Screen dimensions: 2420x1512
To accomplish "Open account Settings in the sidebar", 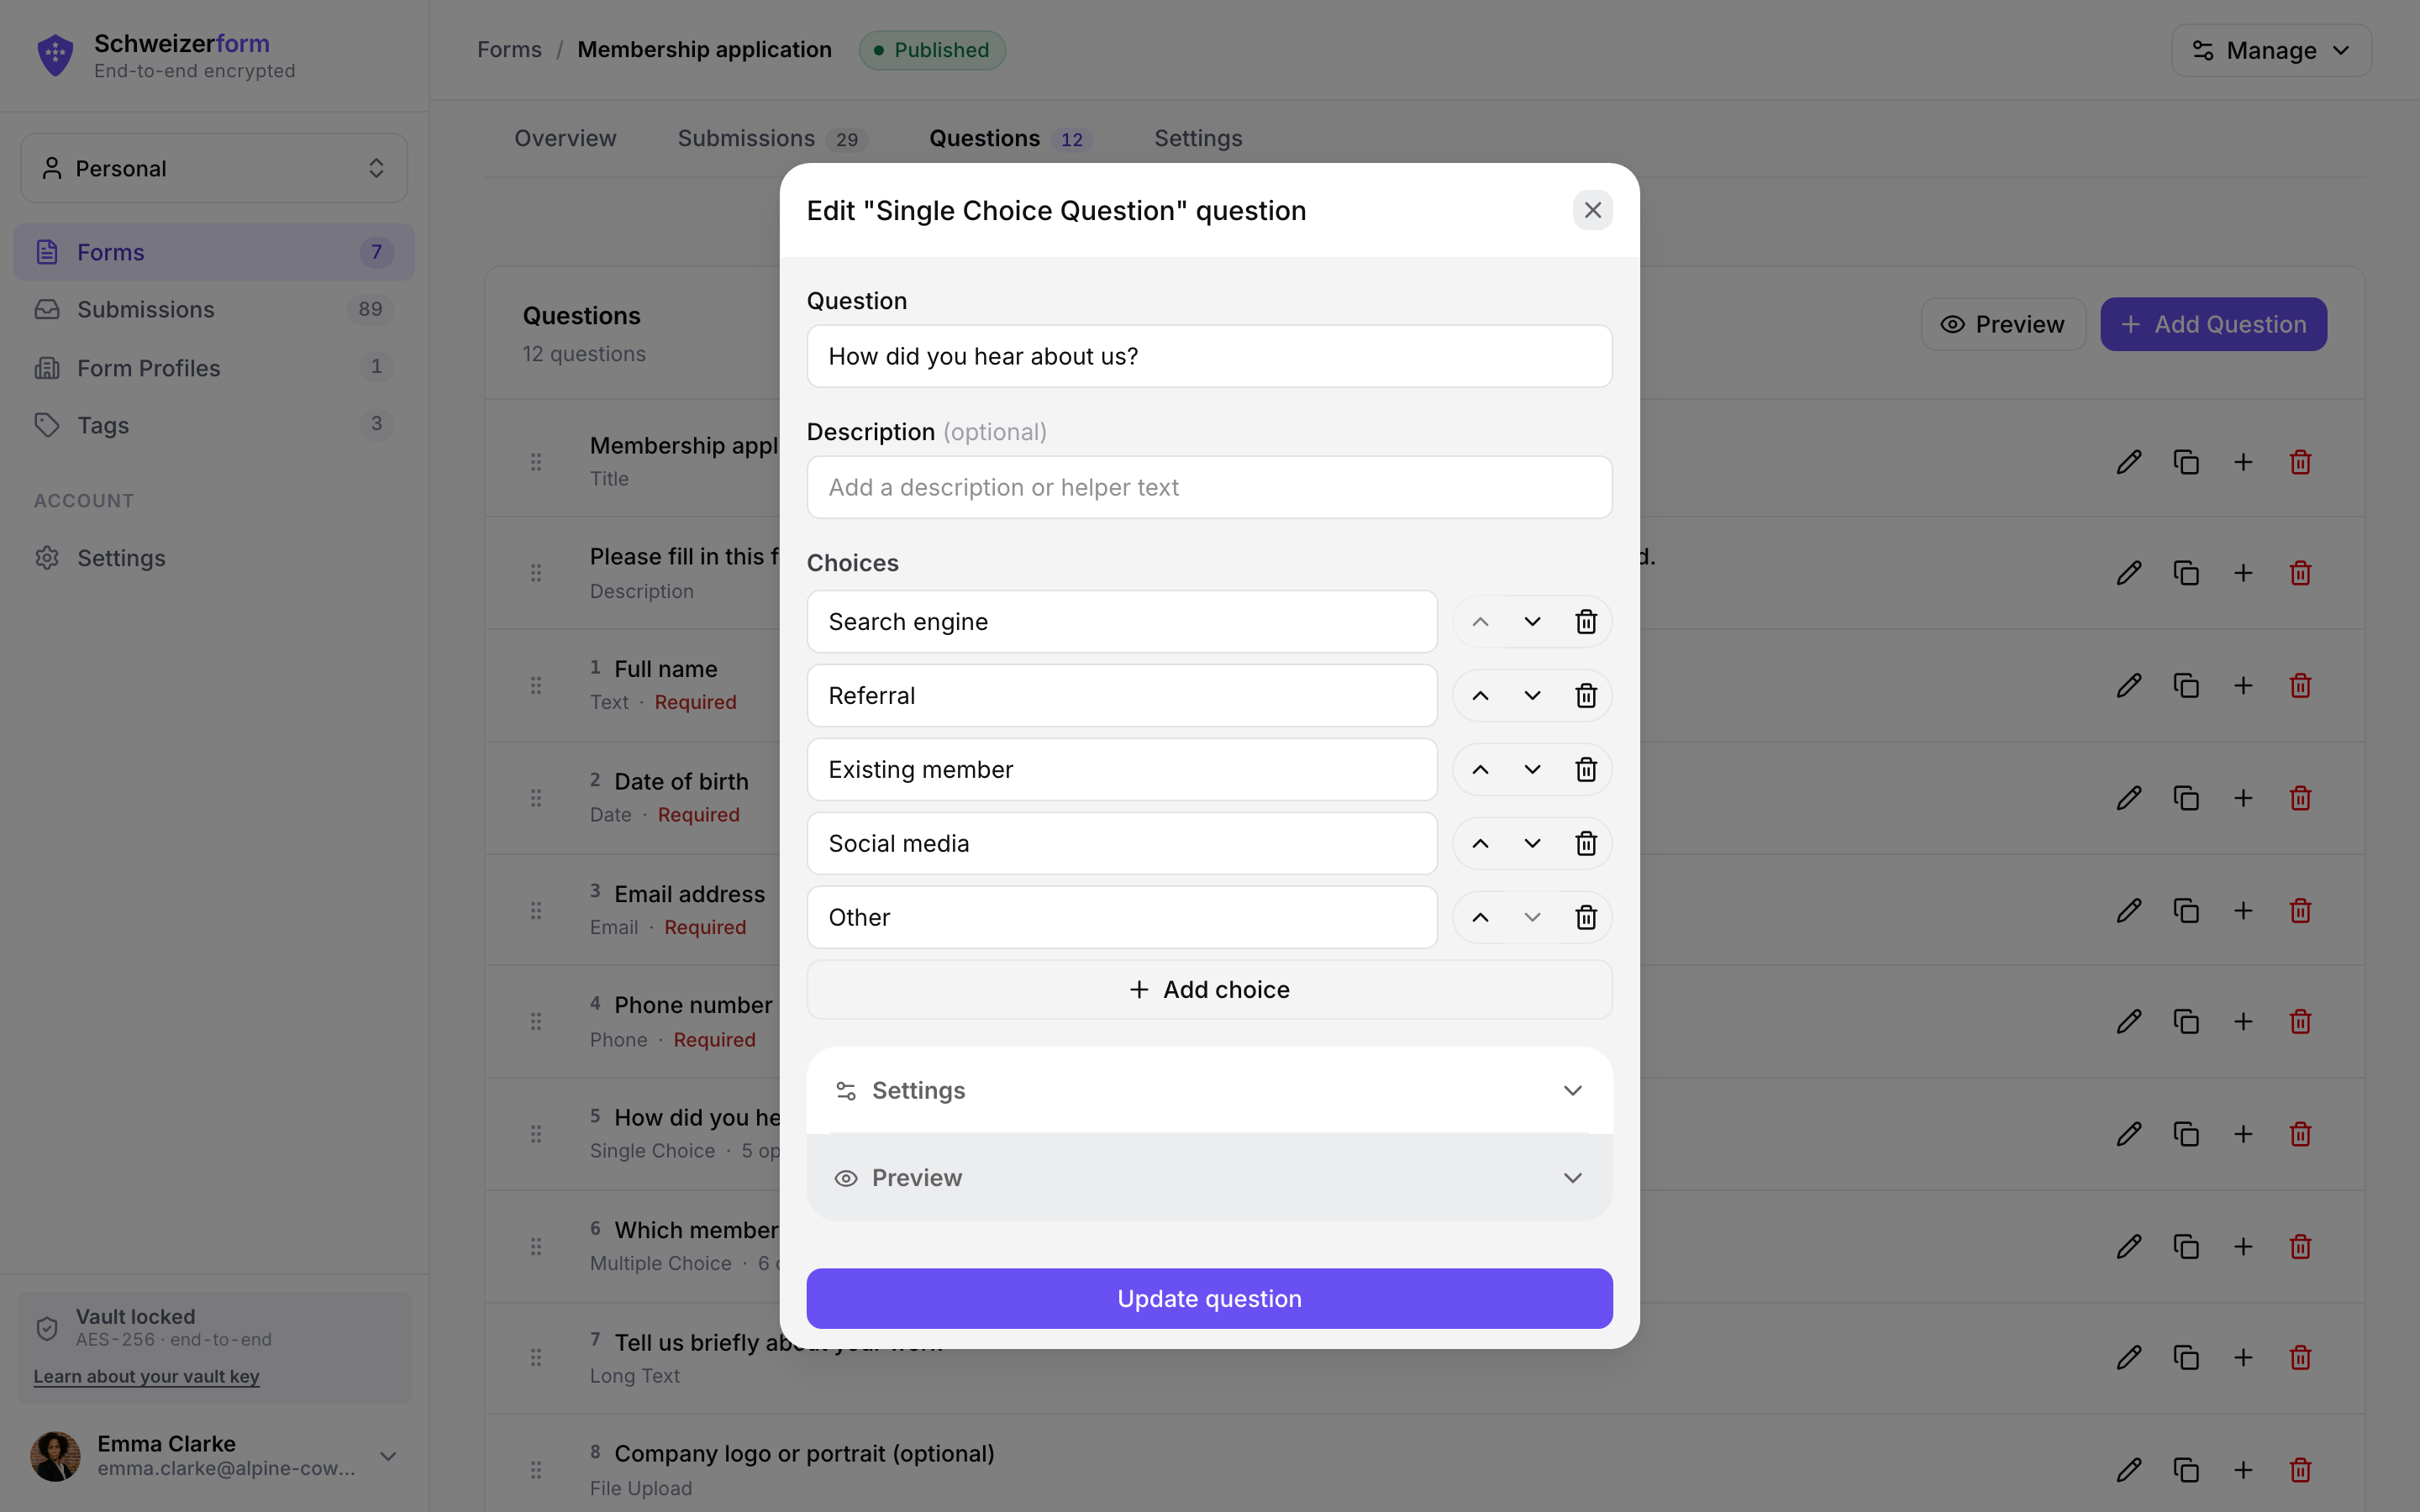I will click(214, 558).
